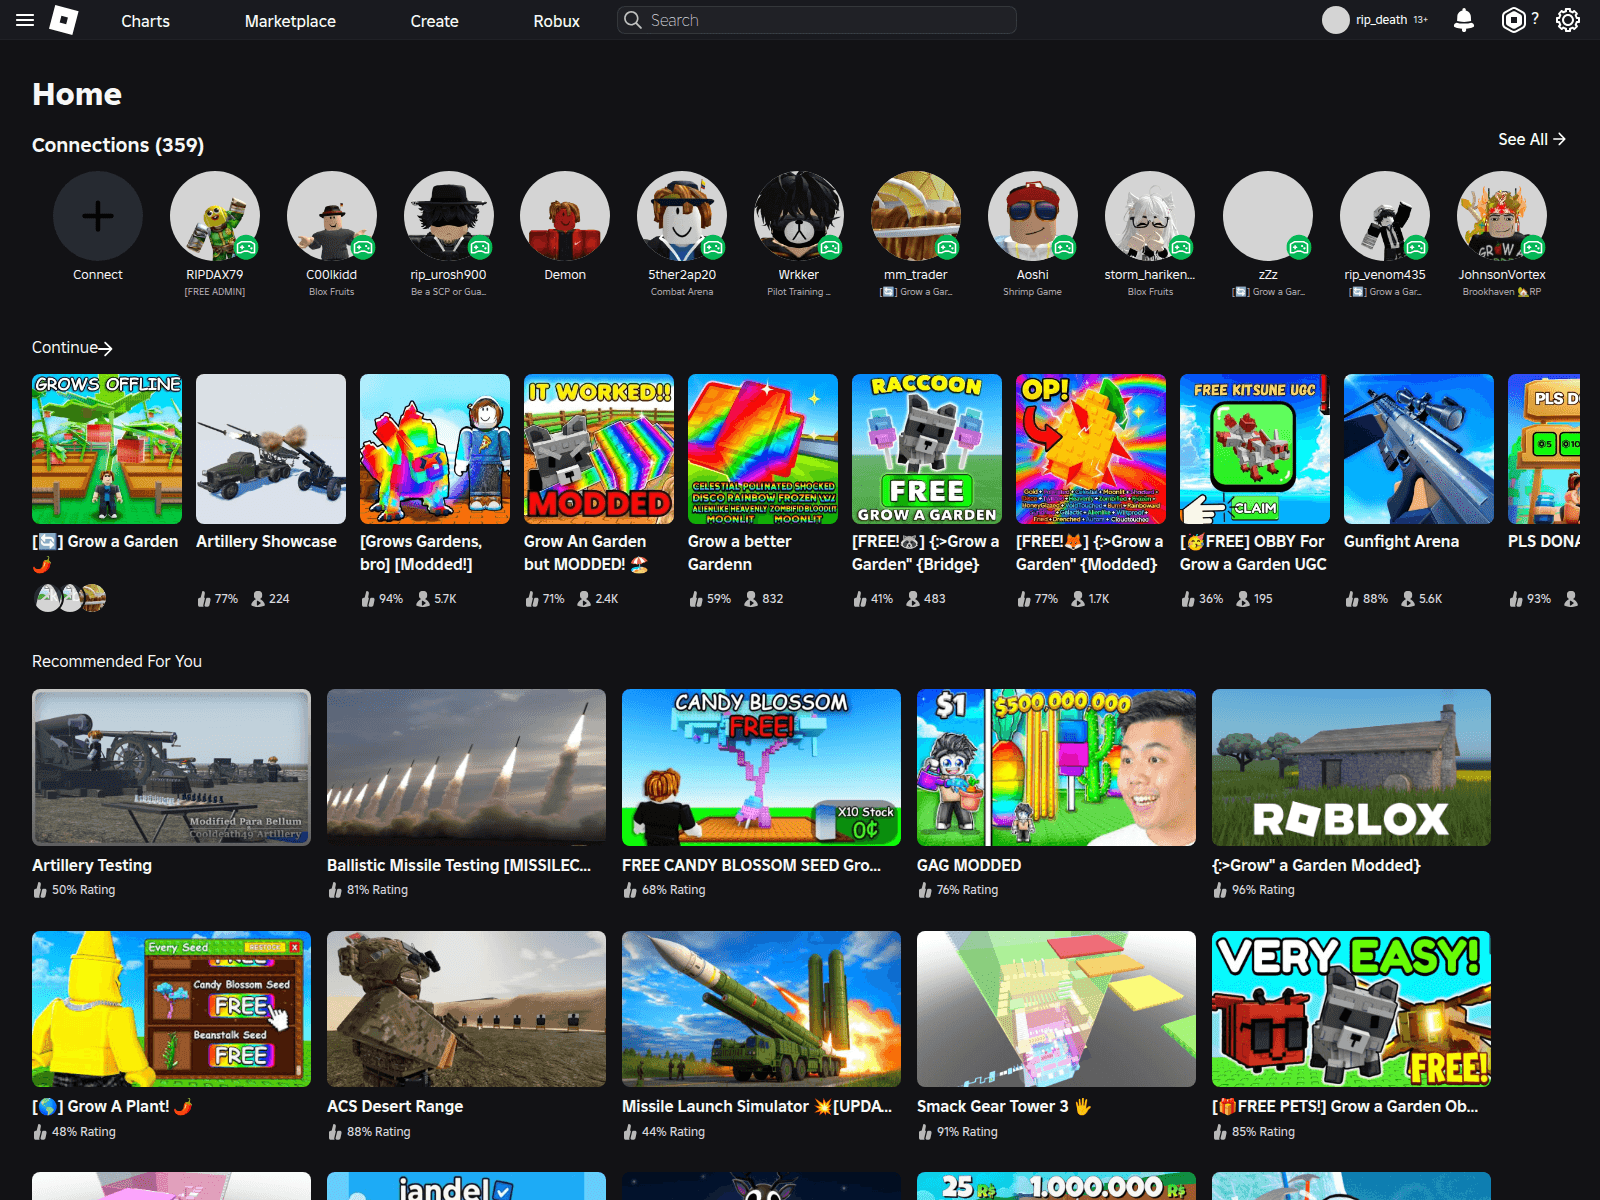Click the plus Connect button

click(98, 216)
